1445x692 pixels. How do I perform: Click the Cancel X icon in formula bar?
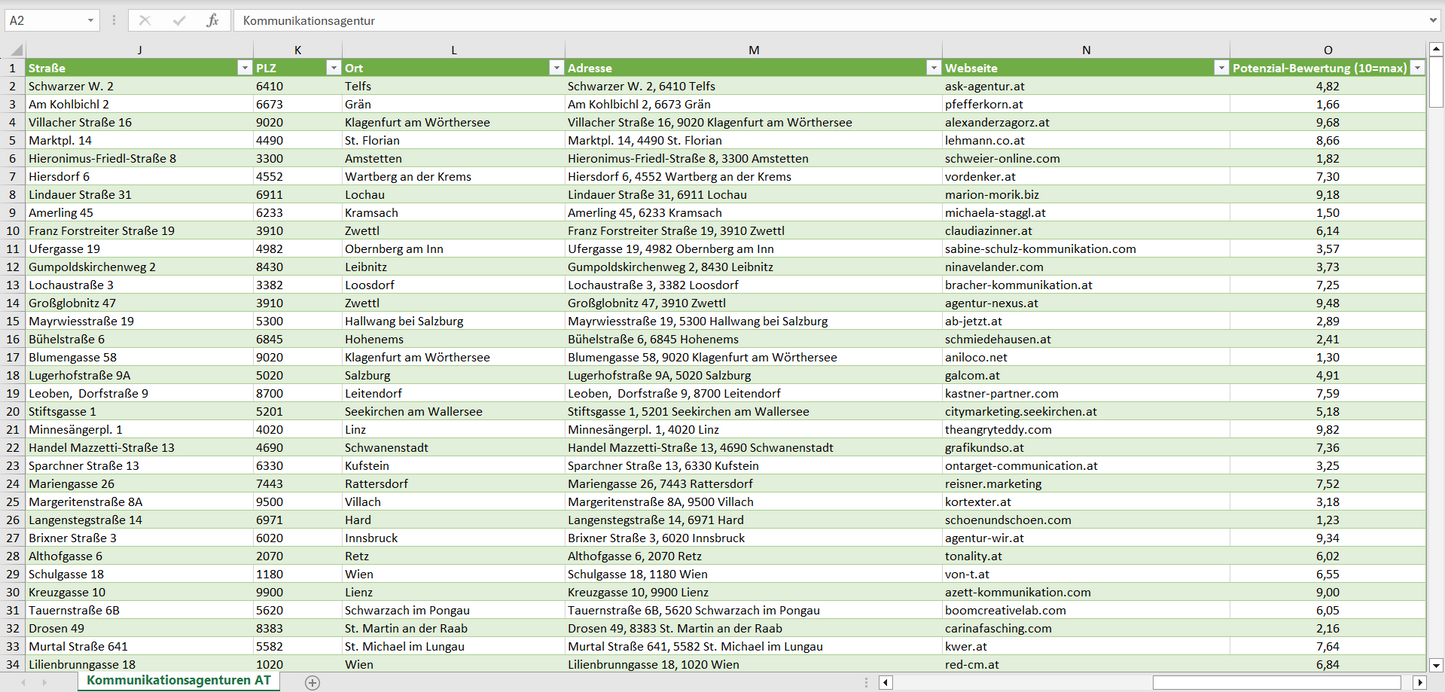(x=145, y=20)
